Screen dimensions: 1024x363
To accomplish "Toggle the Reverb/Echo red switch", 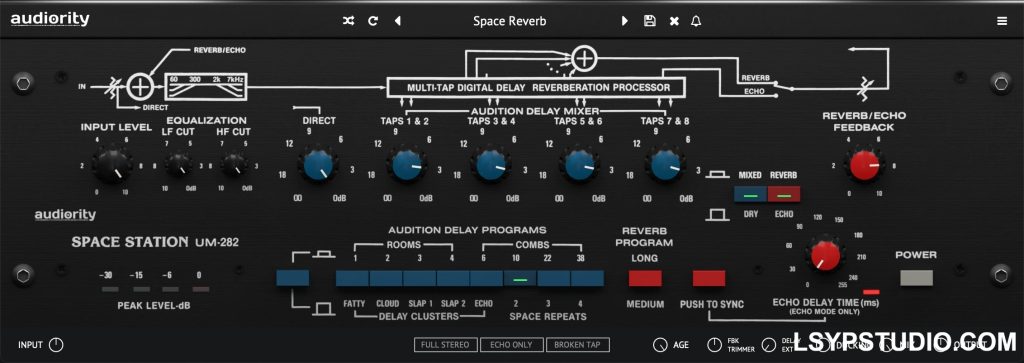I will (x=784, y=195).
